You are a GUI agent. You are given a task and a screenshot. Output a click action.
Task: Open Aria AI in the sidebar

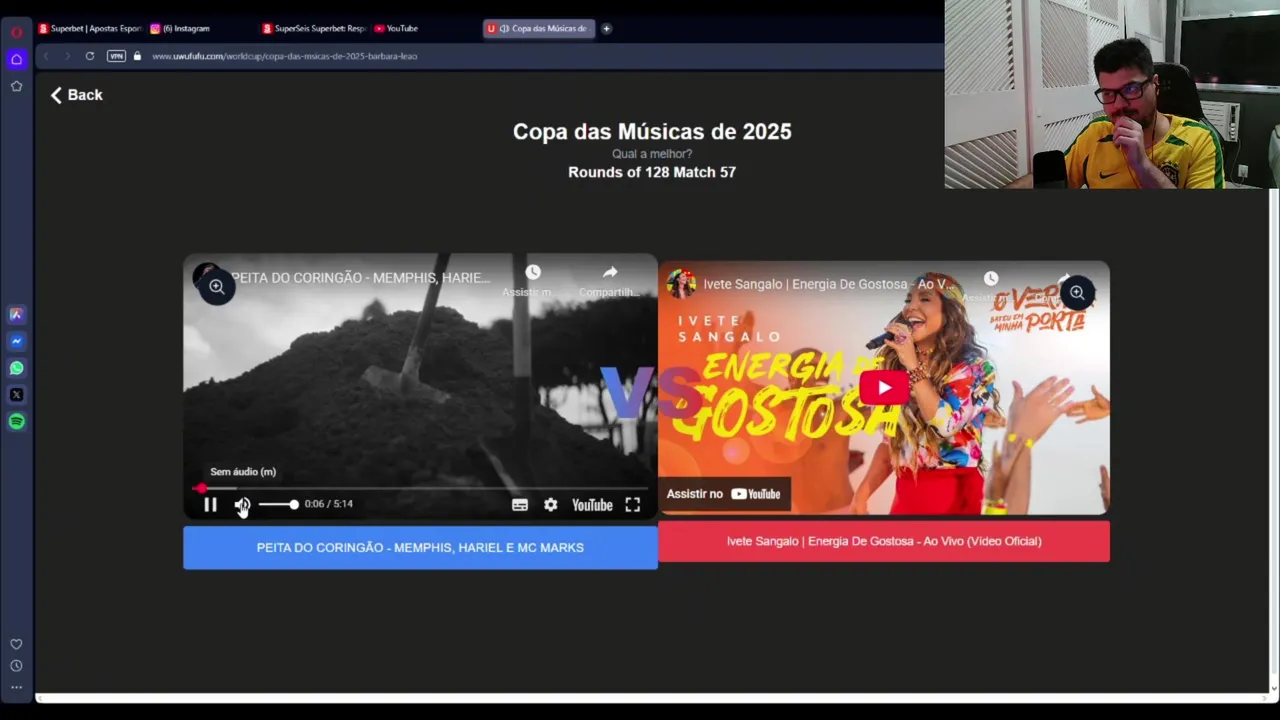(16, 314)
